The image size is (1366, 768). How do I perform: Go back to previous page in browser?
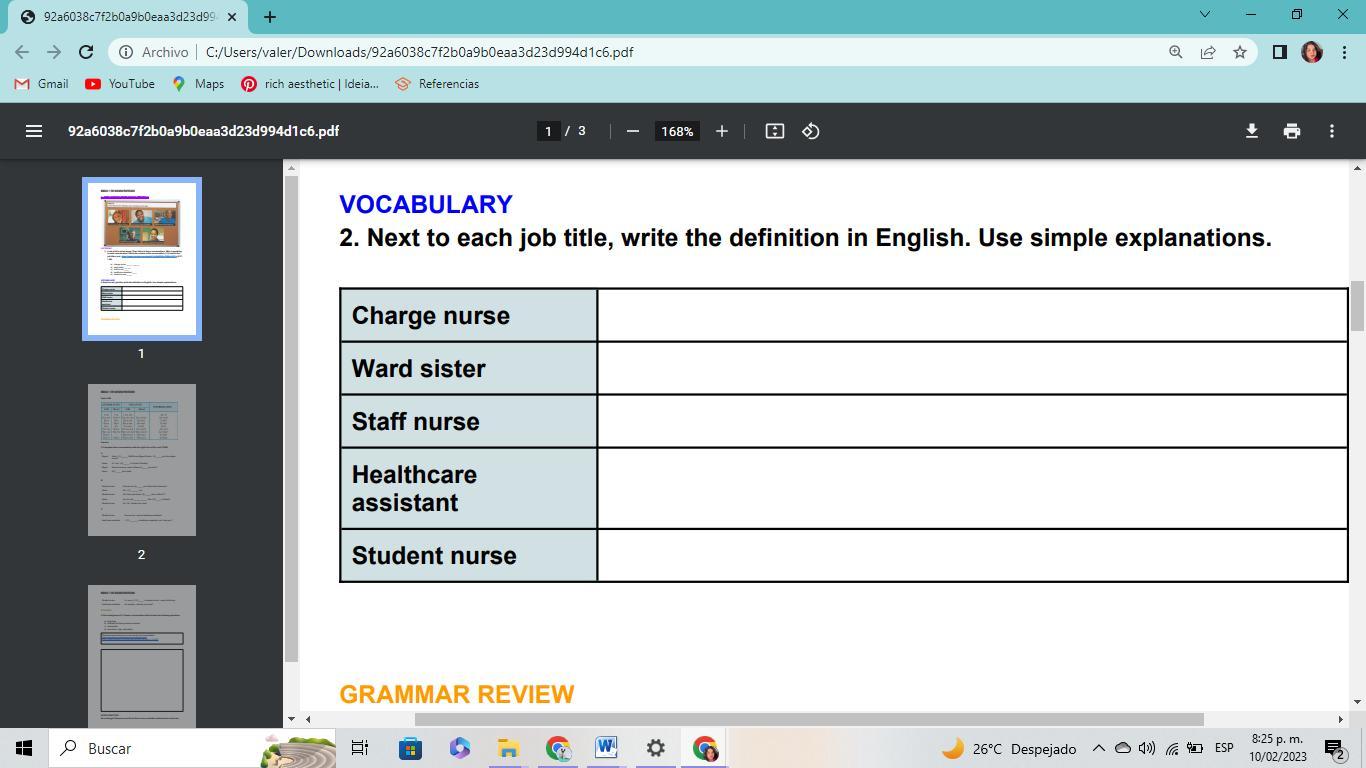[x=22, y=52]
